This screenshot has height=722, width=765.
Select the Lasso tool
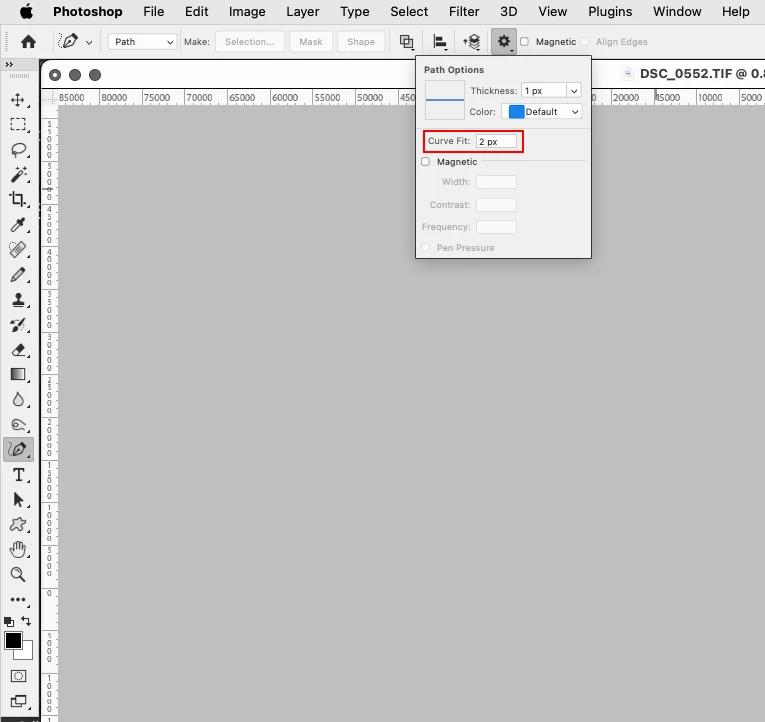18,149
